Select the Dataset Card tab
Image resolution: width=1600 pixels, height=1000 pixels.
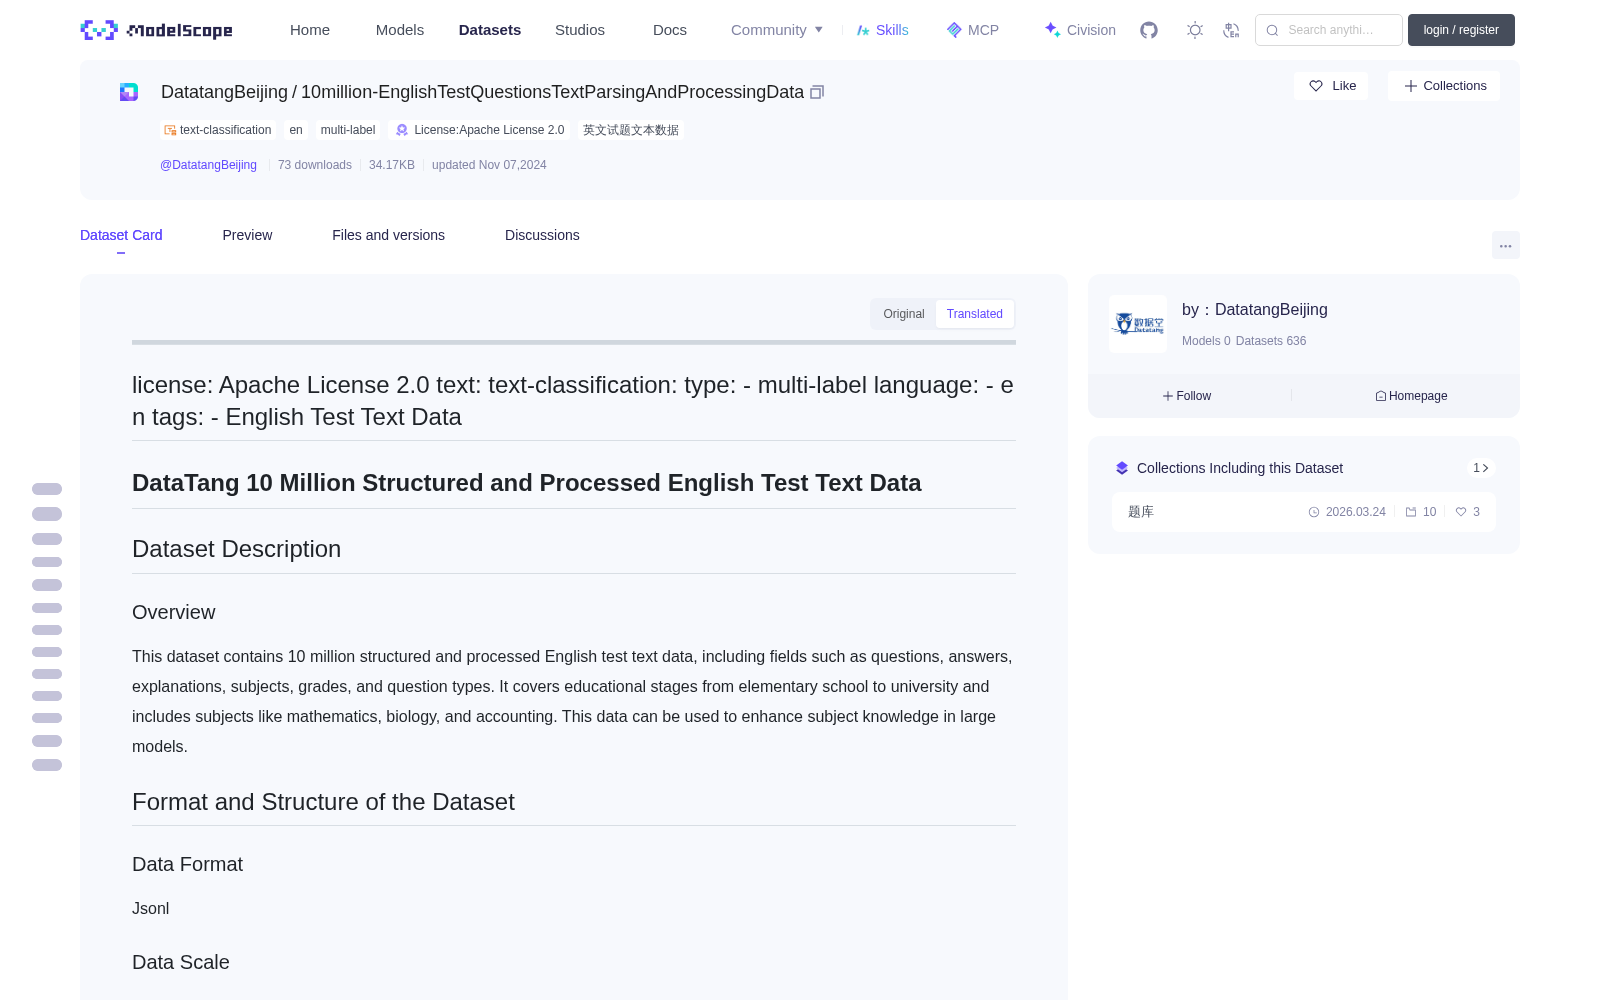pos(121,235)
